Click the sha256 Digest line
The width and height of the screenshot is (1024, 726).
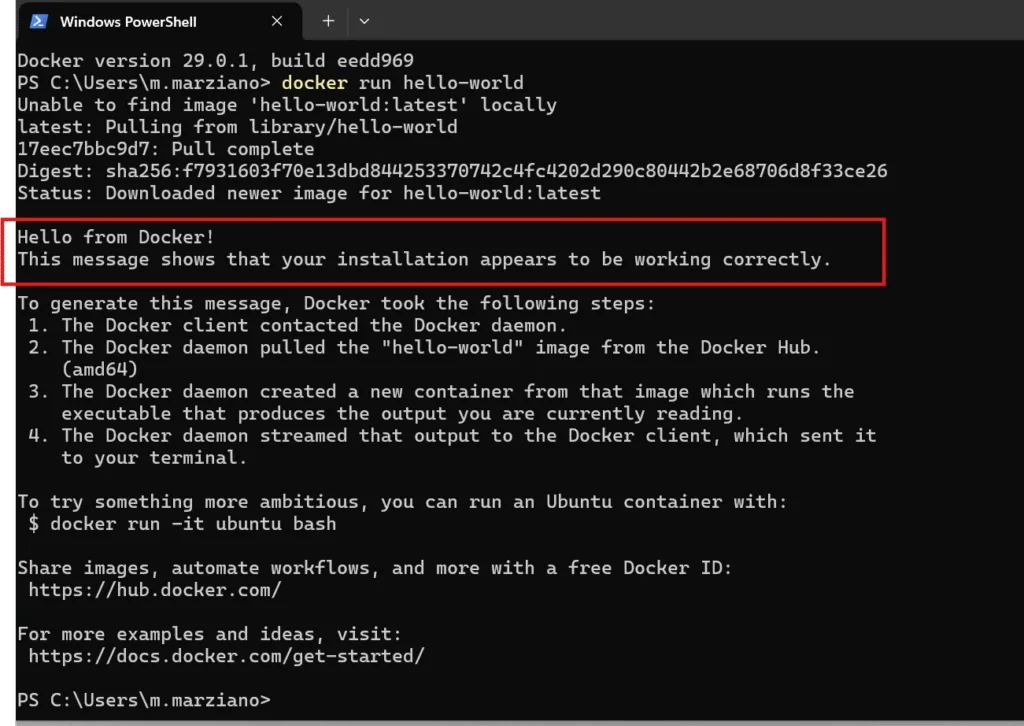[x=452, y=171]
